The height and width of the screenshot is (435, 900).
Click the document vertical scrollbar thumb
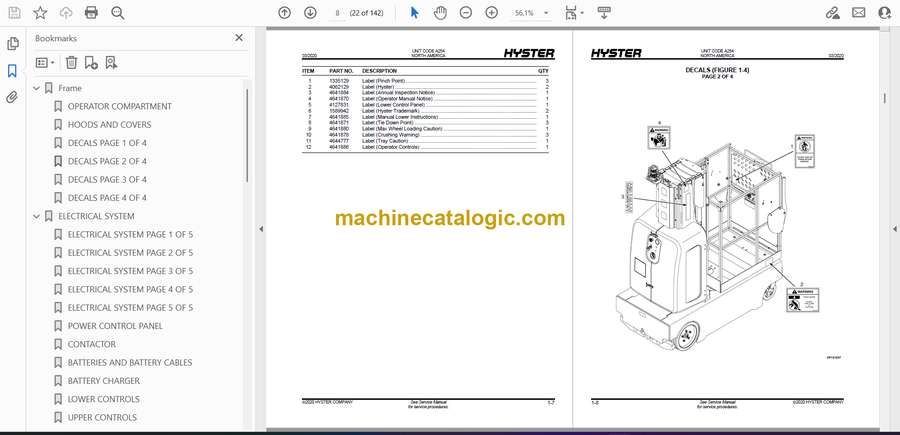[x=885, y=99]
